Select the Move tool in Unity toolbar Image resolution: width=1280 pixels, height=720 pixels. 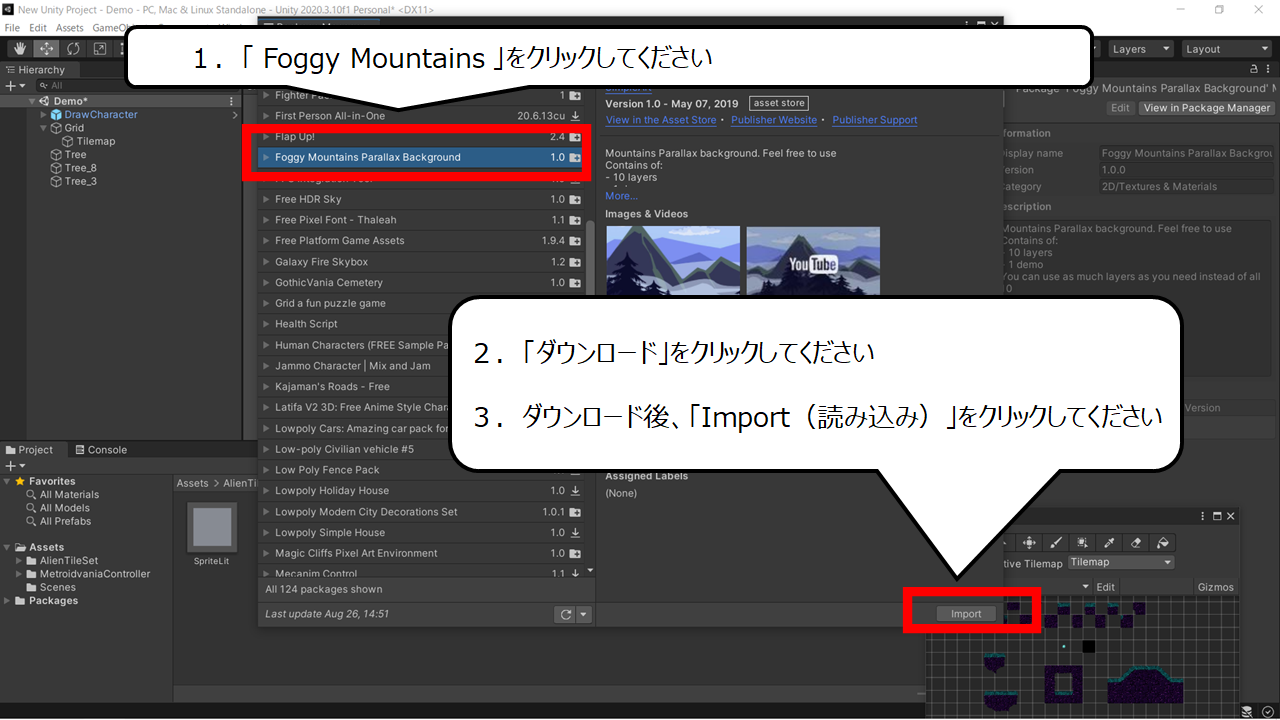point(46,48)
